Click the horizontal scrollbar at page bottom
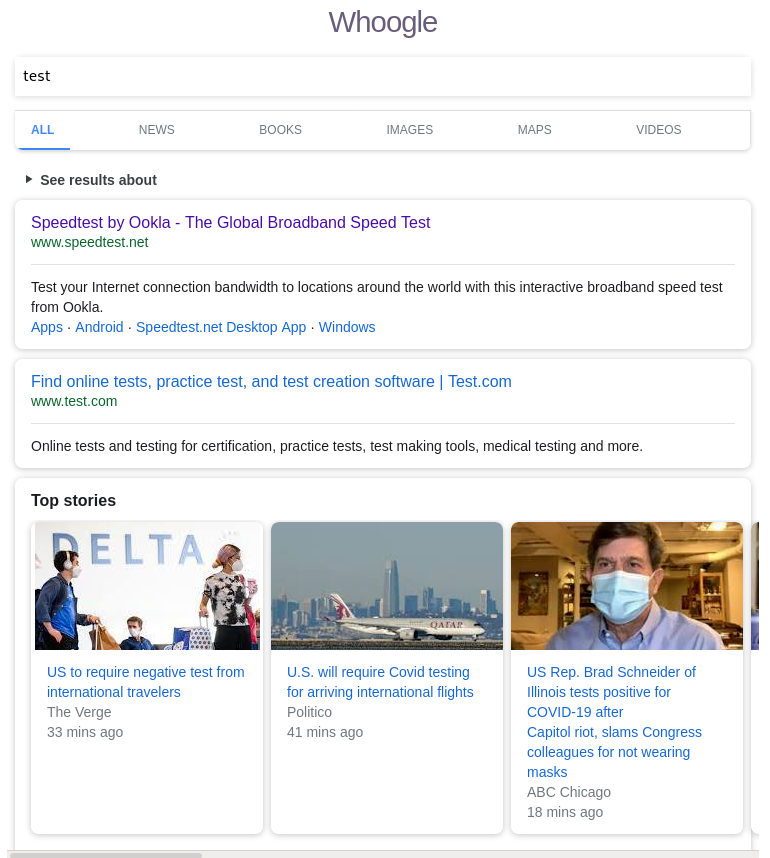 [106, 855]
